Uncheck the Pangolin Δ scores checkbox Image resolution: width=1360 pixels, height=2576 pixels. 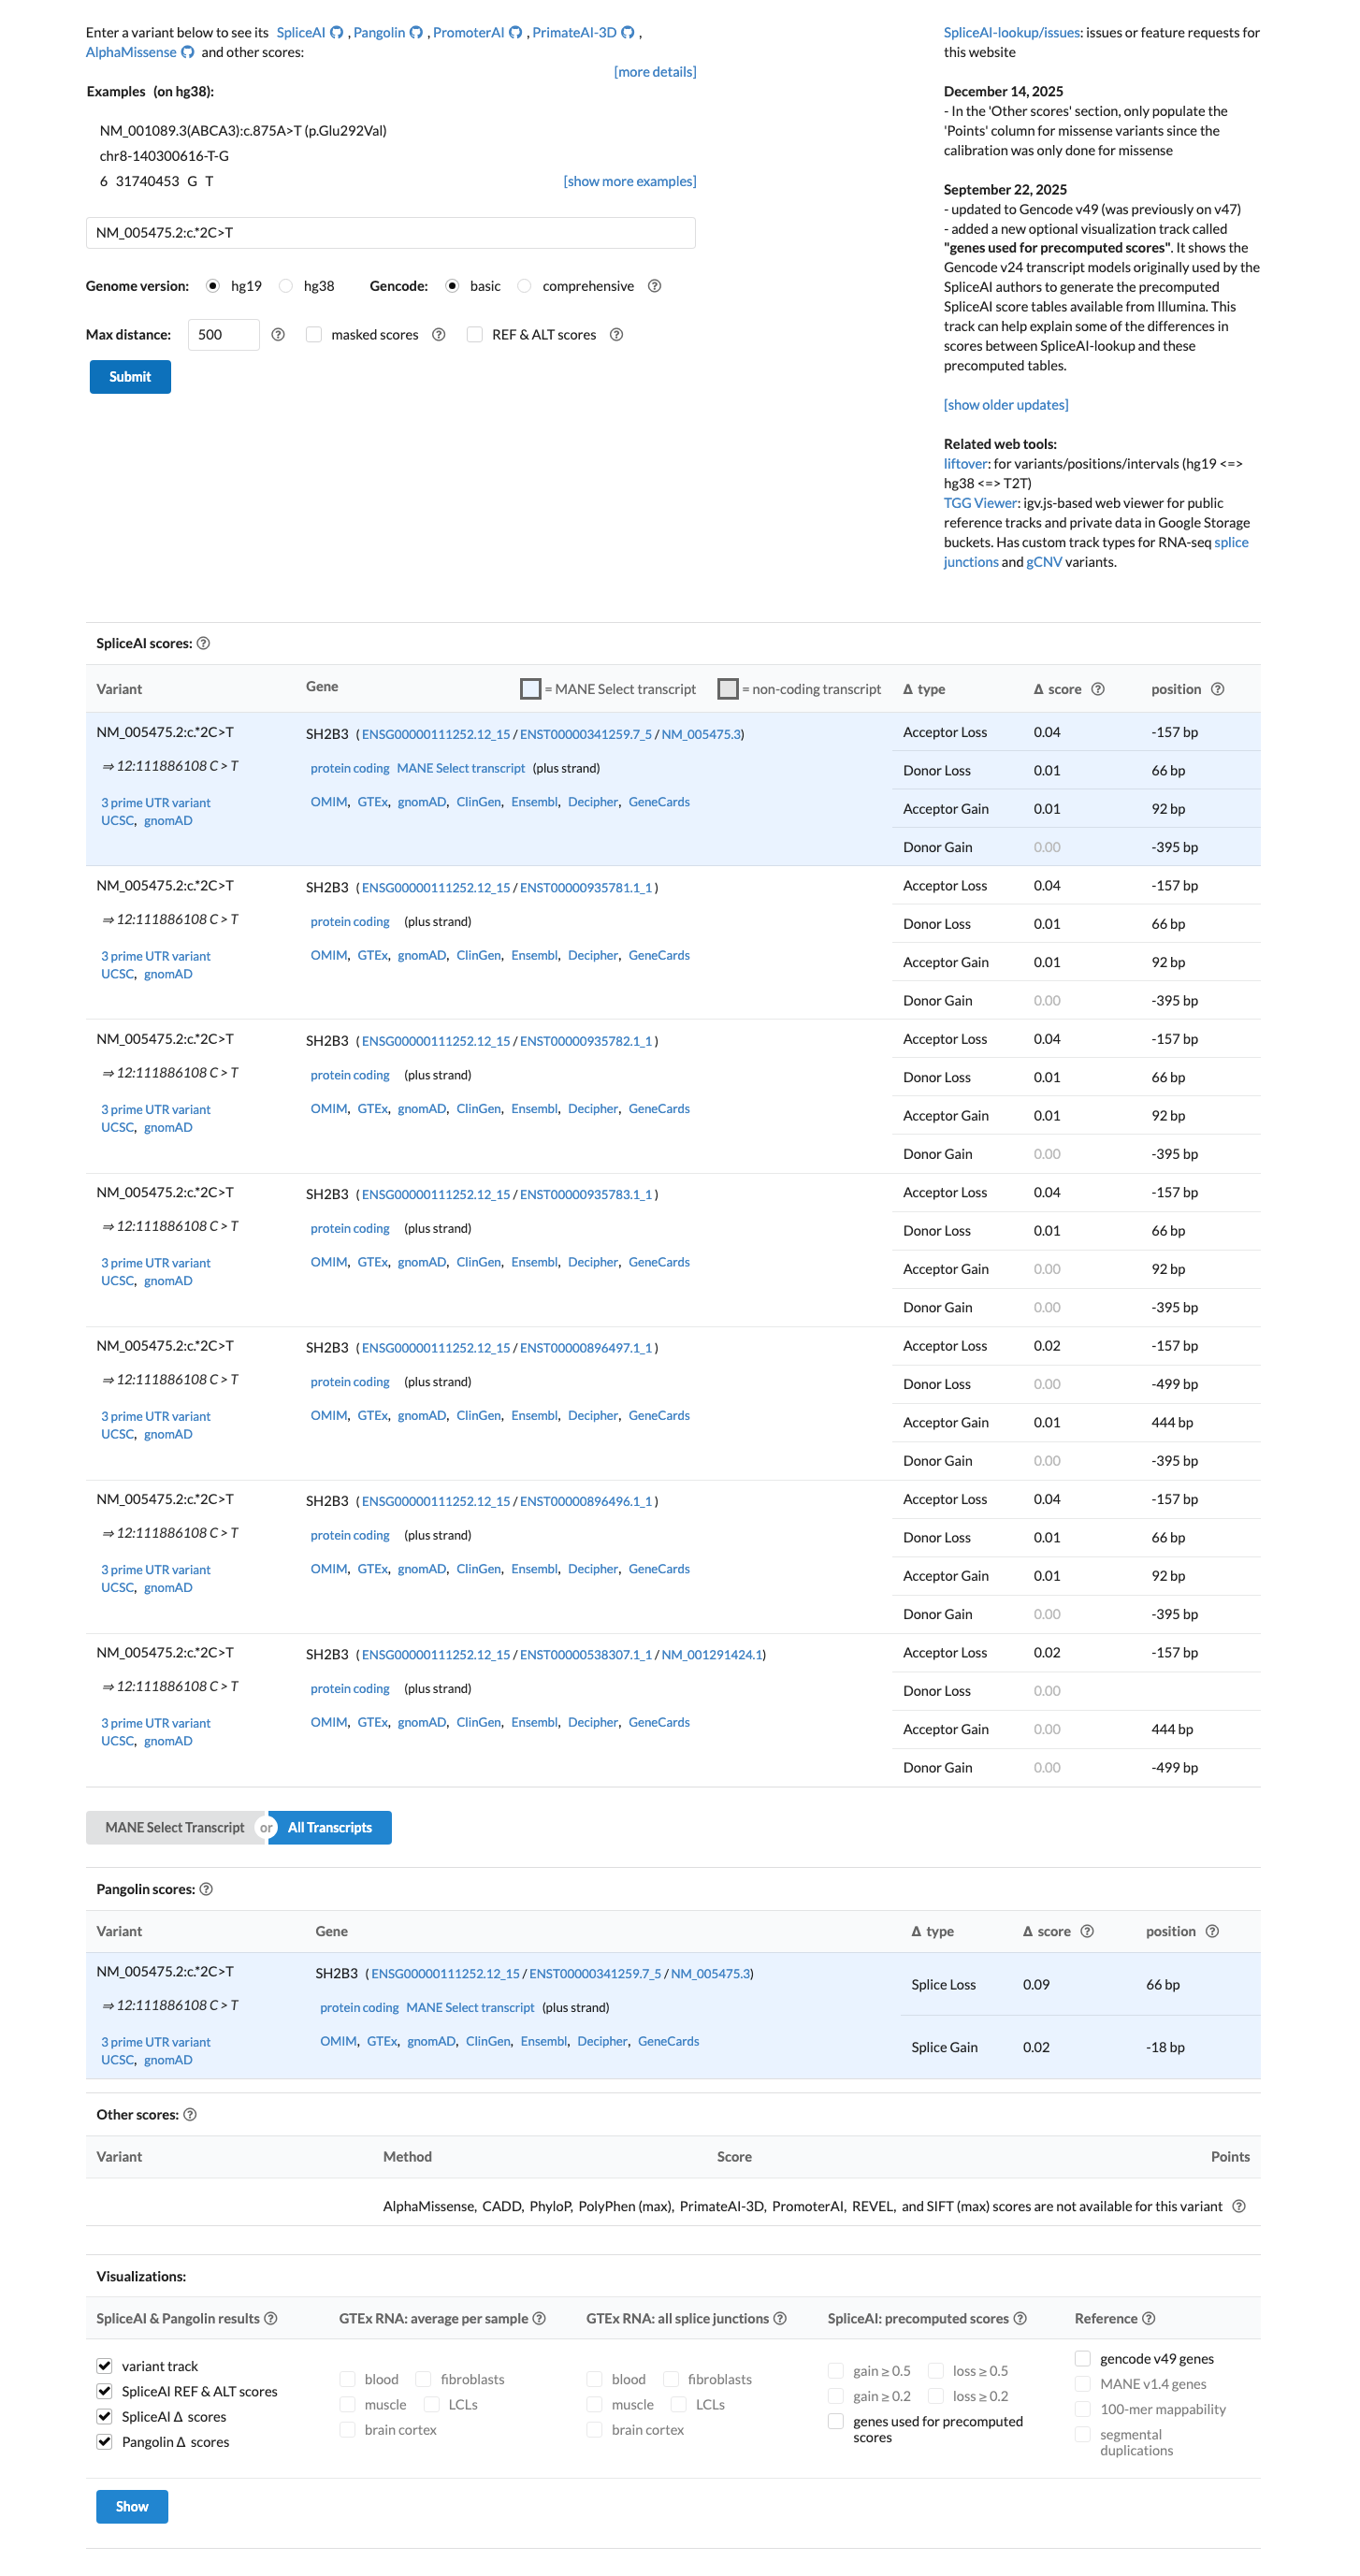point(104,2441)
